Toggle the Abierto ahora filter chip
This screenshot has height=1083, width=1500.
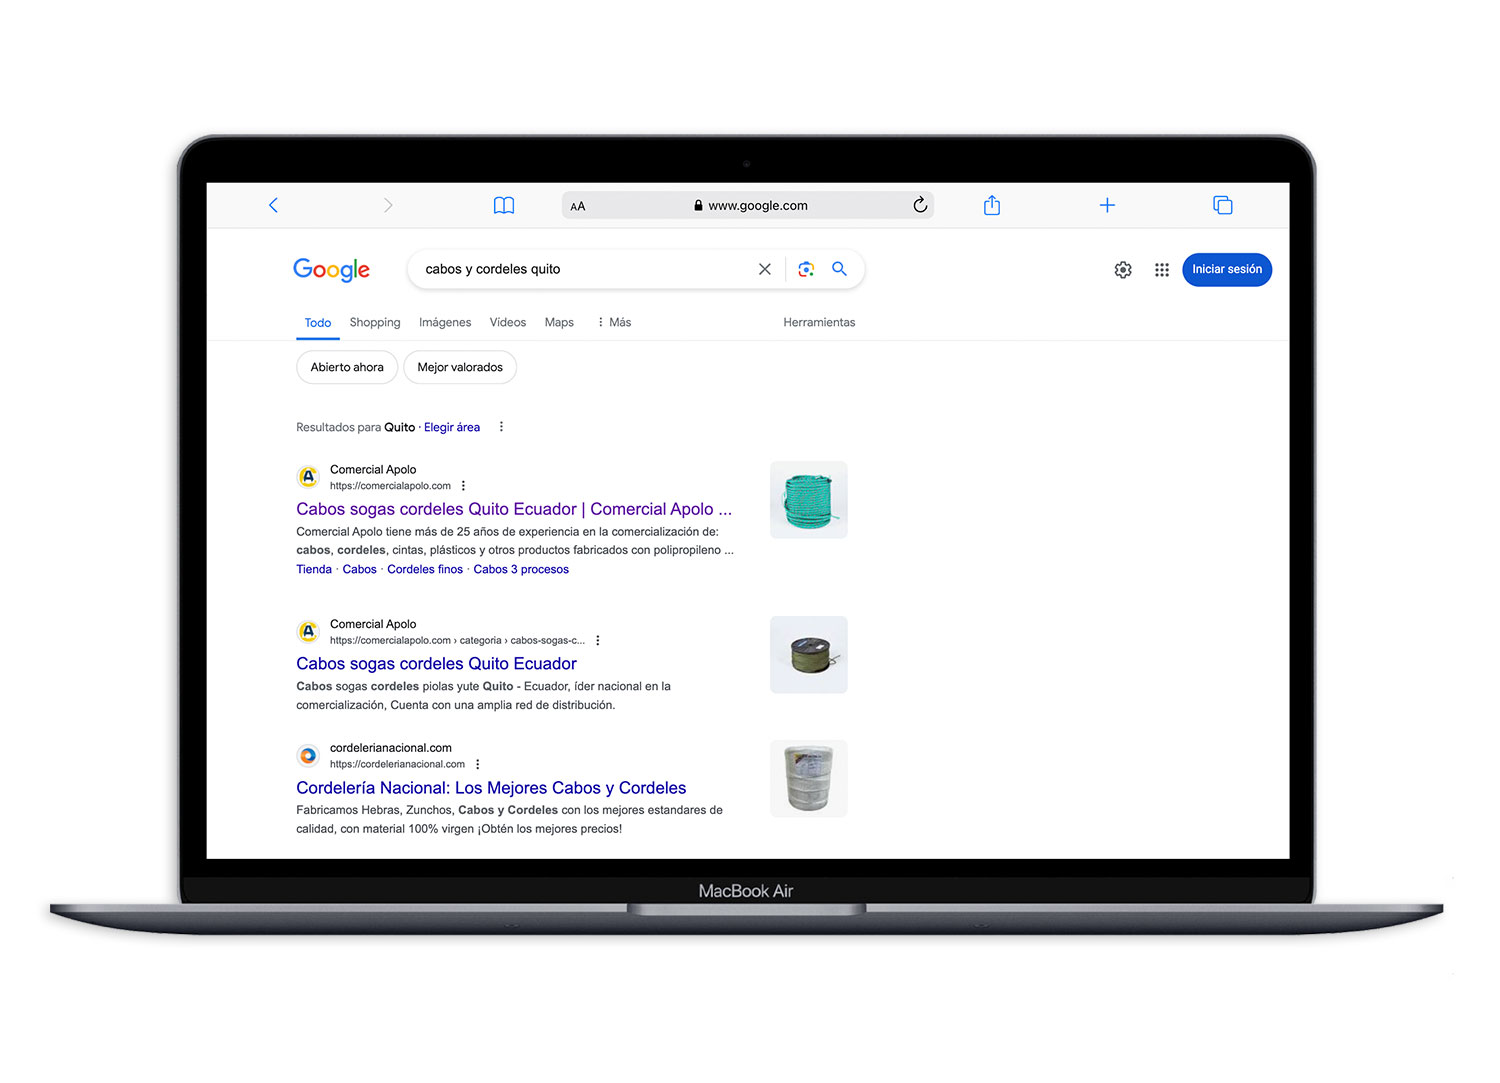pos(347,367)
